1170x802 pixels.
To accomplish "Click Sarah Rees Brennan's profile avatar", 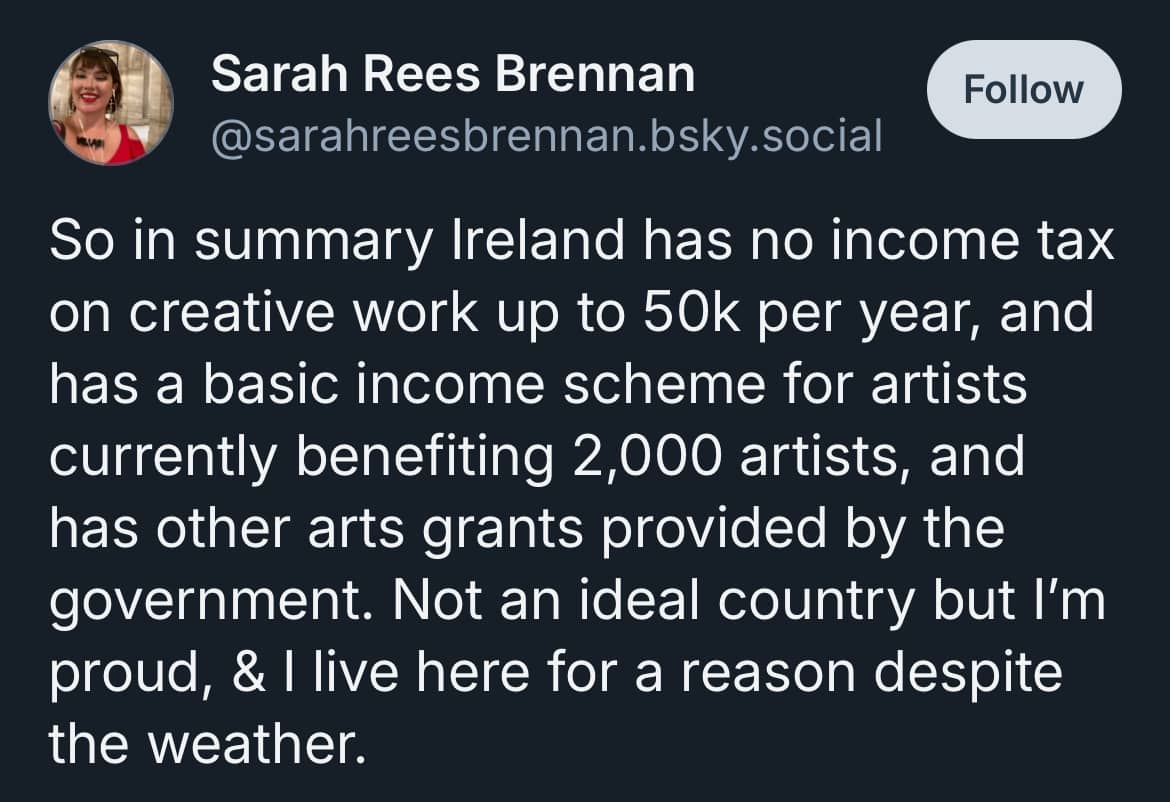I will tap(111, 103).
